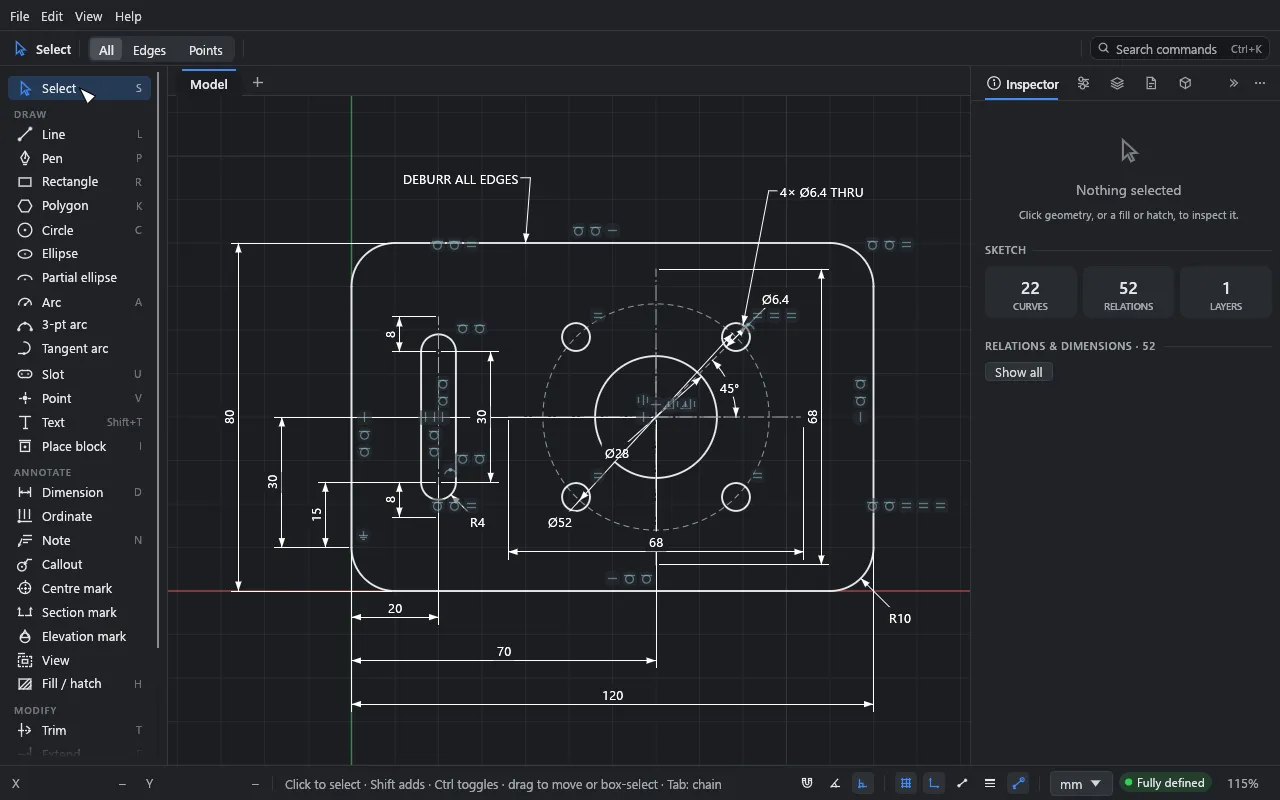Choose the Place block tool
This screenshot has height=800, width=1280.
80,446
